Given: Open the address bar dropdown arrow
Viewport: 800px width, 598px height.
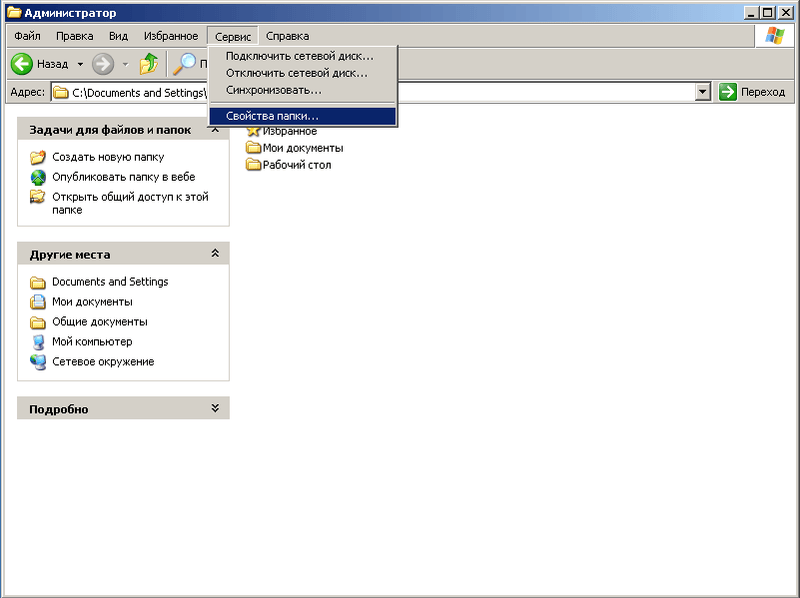Looking at the screenshot, I should (703, 92).
